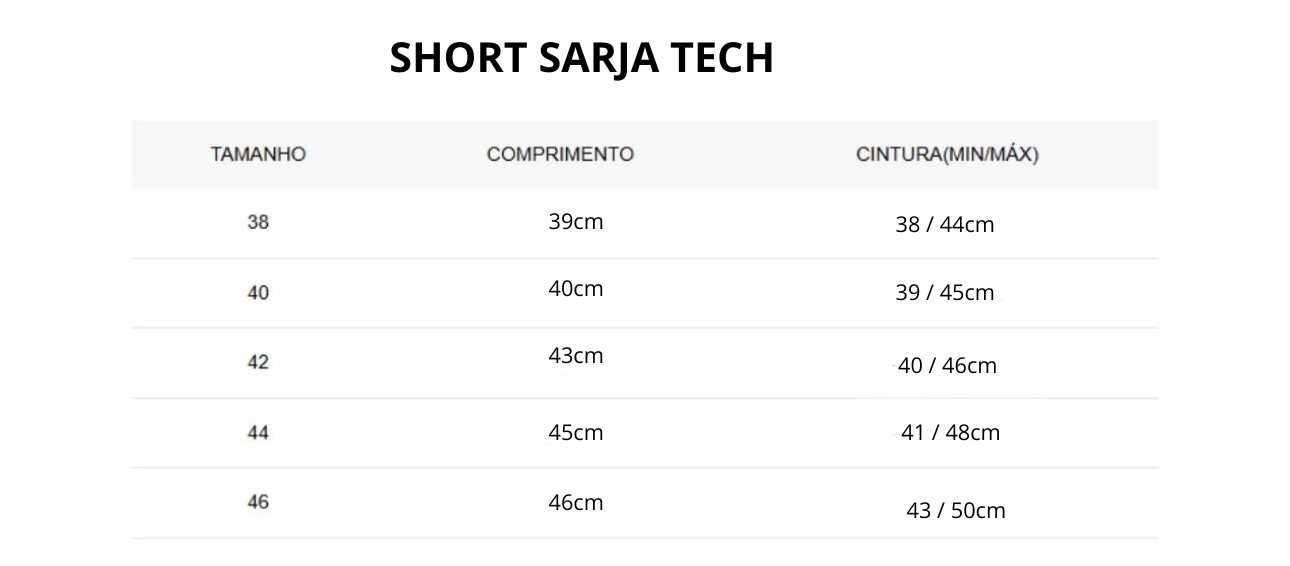
Task: Select the 39 / 45cm waist value
Action: point(945,293)
